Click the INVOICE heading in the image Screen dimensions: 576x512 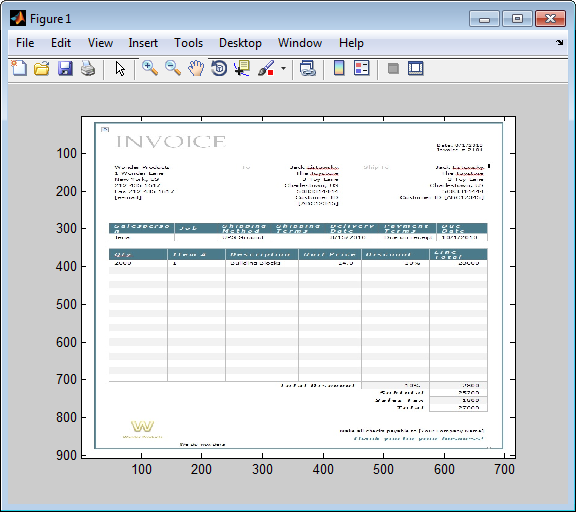[171, 141]
